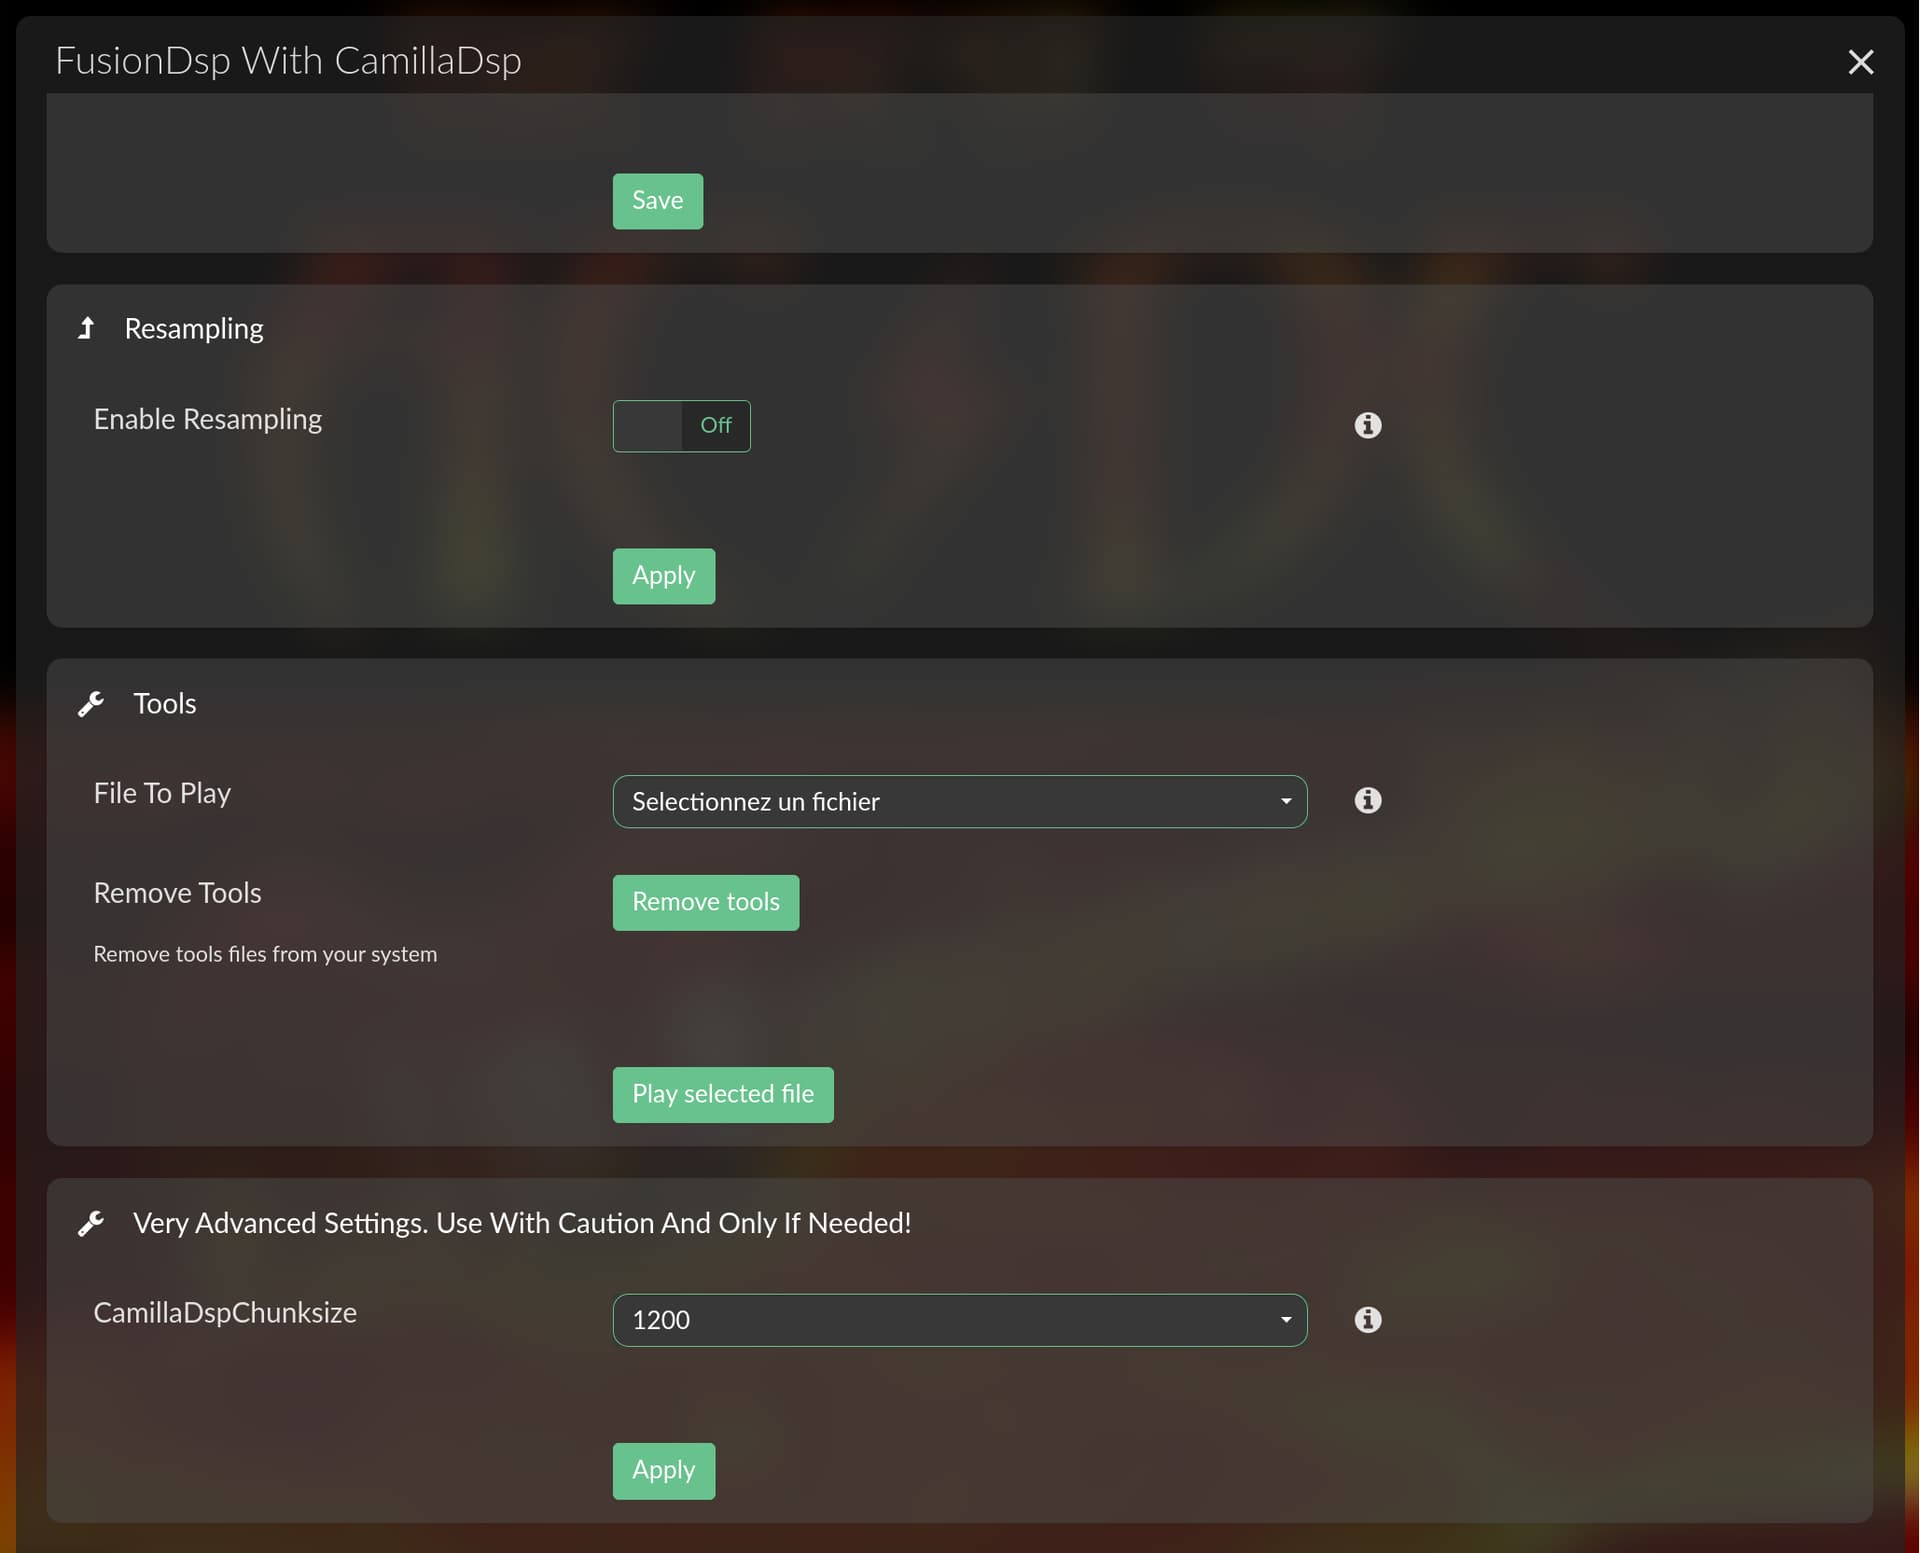Click the File To Play label
The height and width of the screenshot is (1553, 1920).
pyautogui.click(x=162, y=794)
